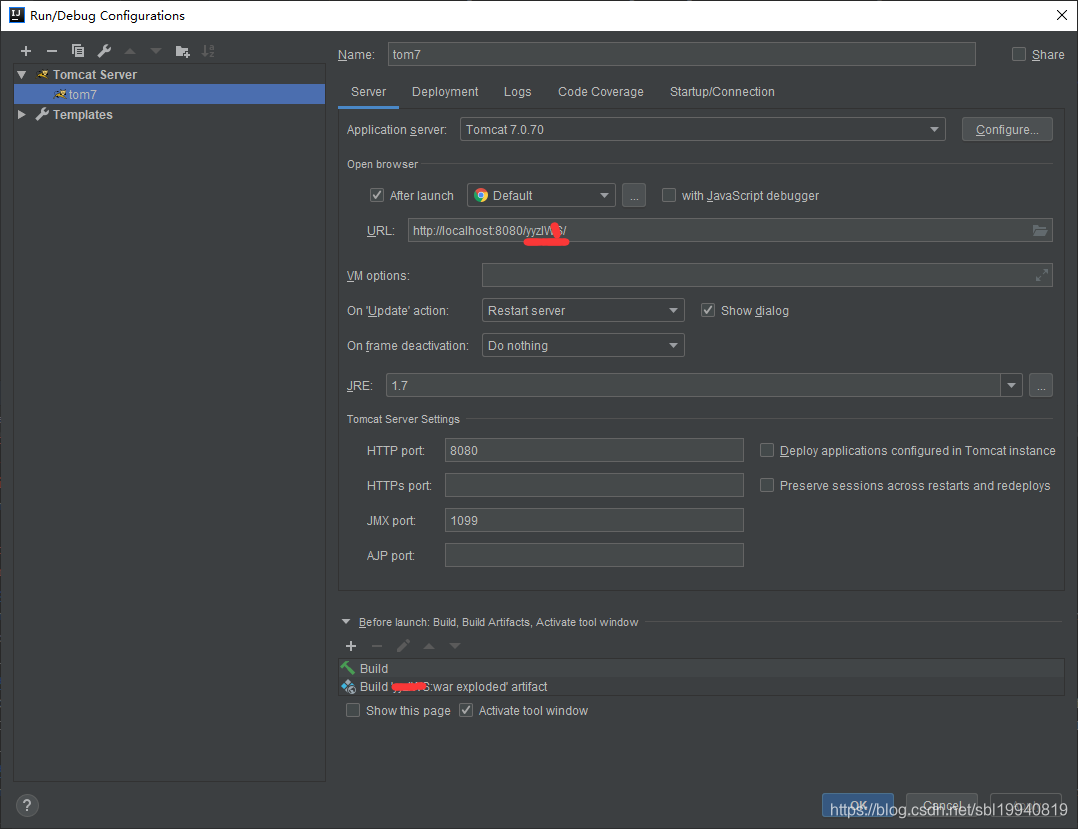Click the HTTPs port field
Screen dimensions: 1078x829
coord(594,485)
